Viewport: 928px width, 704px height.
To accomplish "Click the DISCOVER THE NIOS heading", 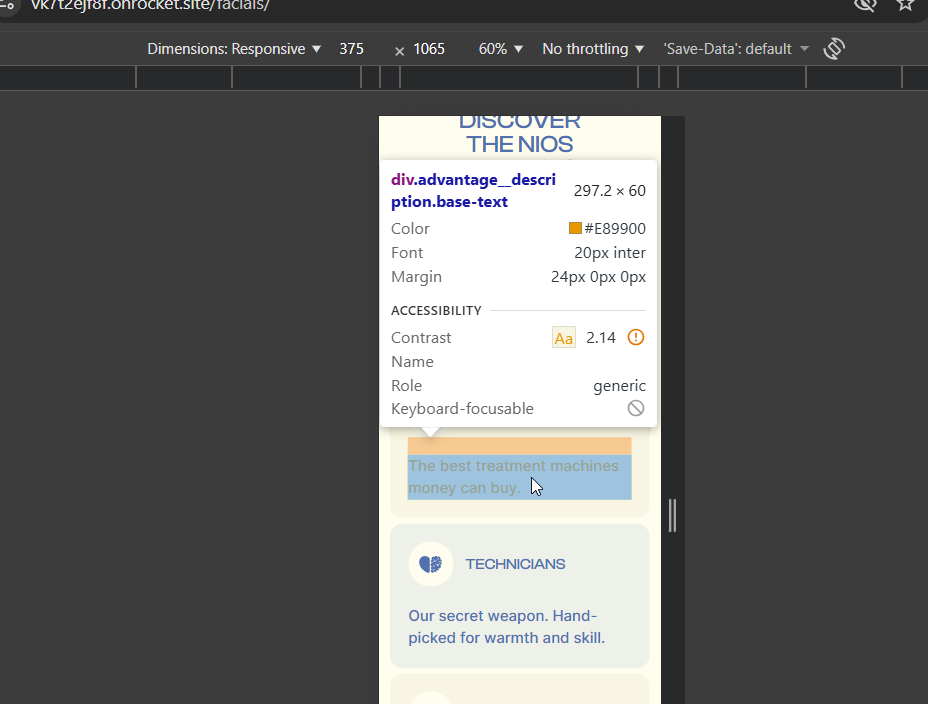I will pos(520,135).
